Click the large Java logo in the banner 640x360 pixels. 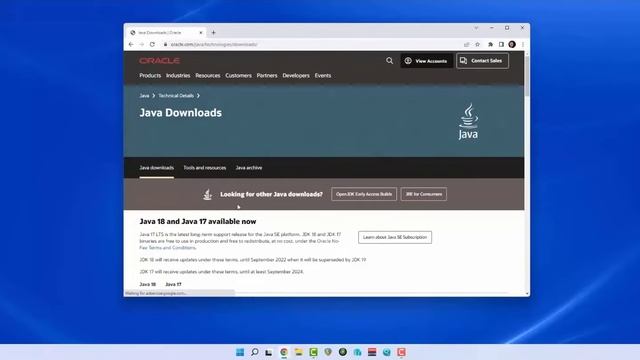click(x=468, y=121)
